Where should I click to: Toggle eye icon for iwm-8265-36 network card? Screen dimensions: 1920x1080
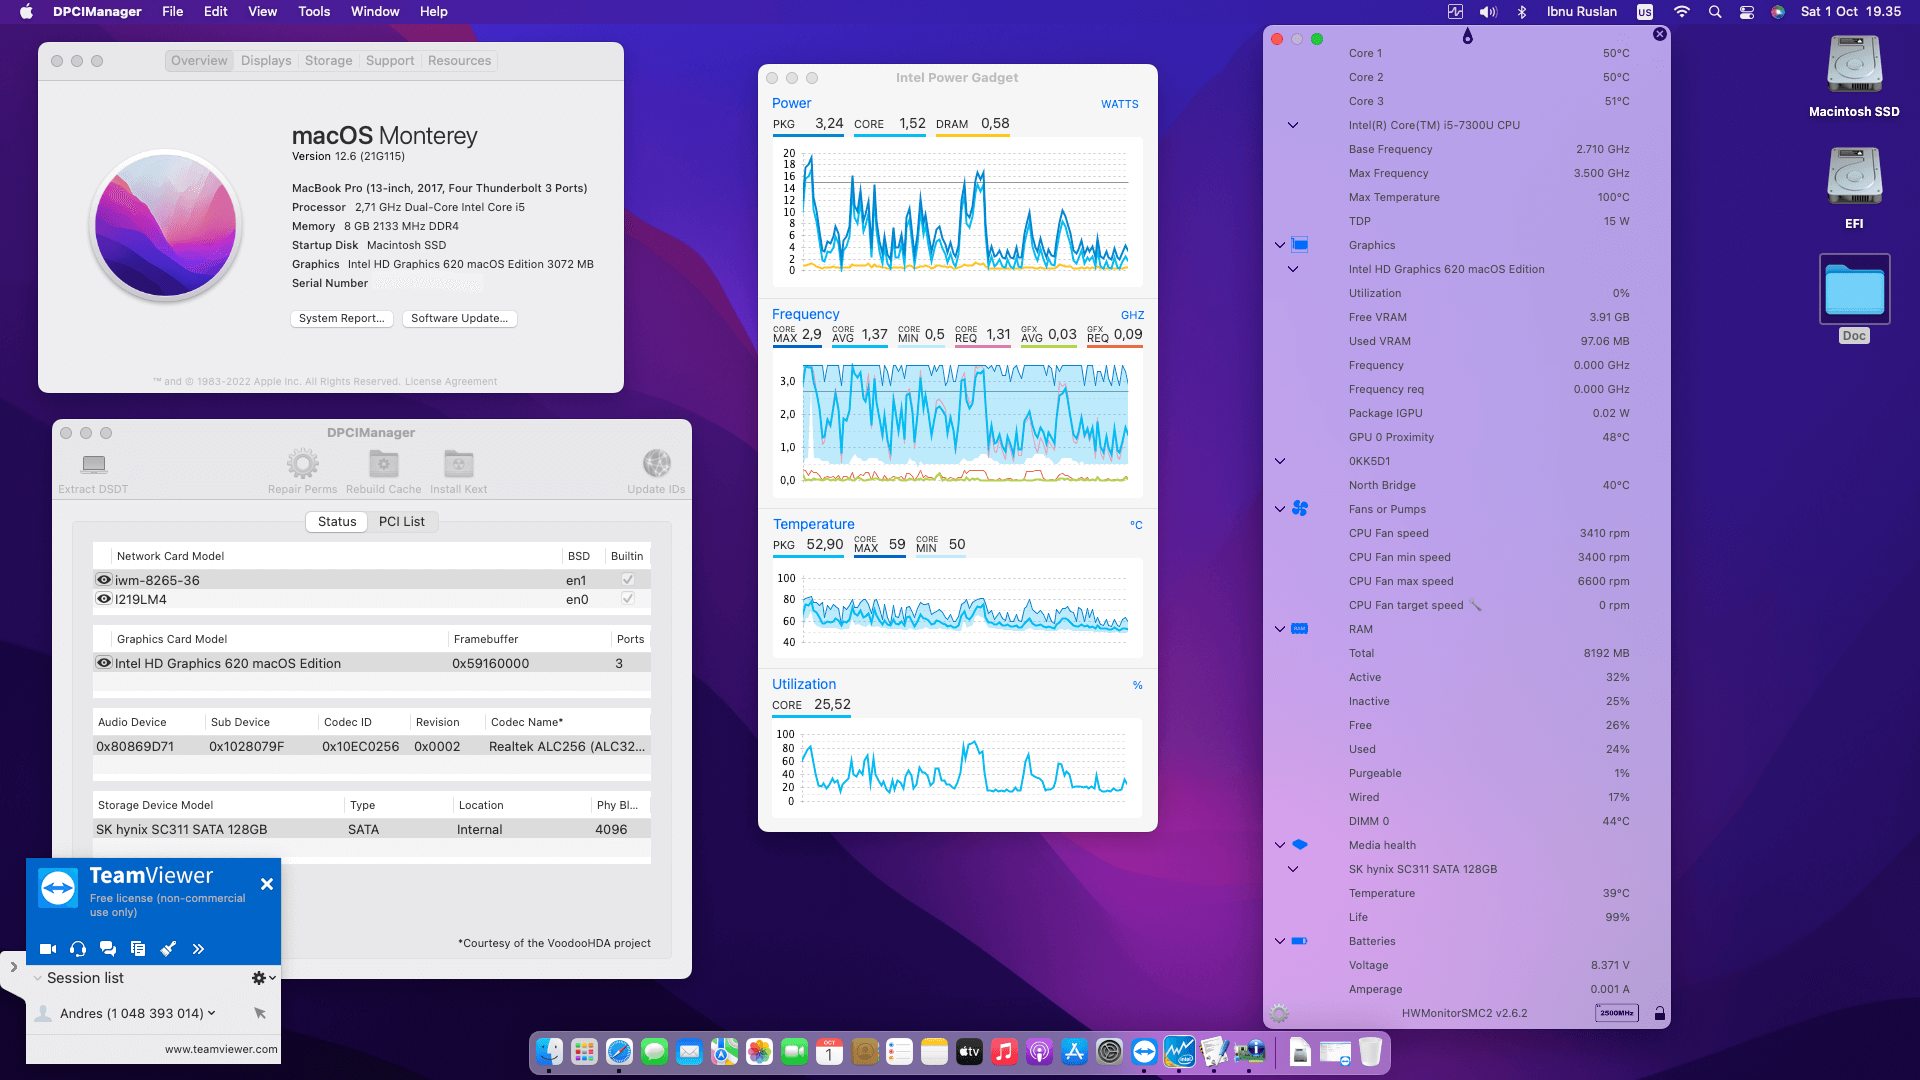coord(103,580)
